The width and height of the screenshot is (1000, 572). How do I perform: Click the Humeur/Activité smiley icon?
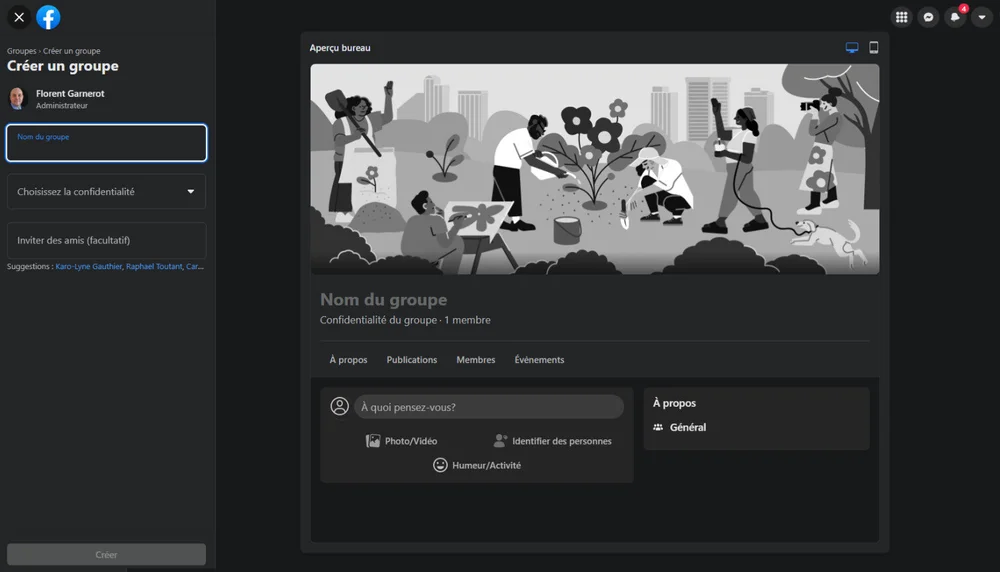[x=440, y=465]
